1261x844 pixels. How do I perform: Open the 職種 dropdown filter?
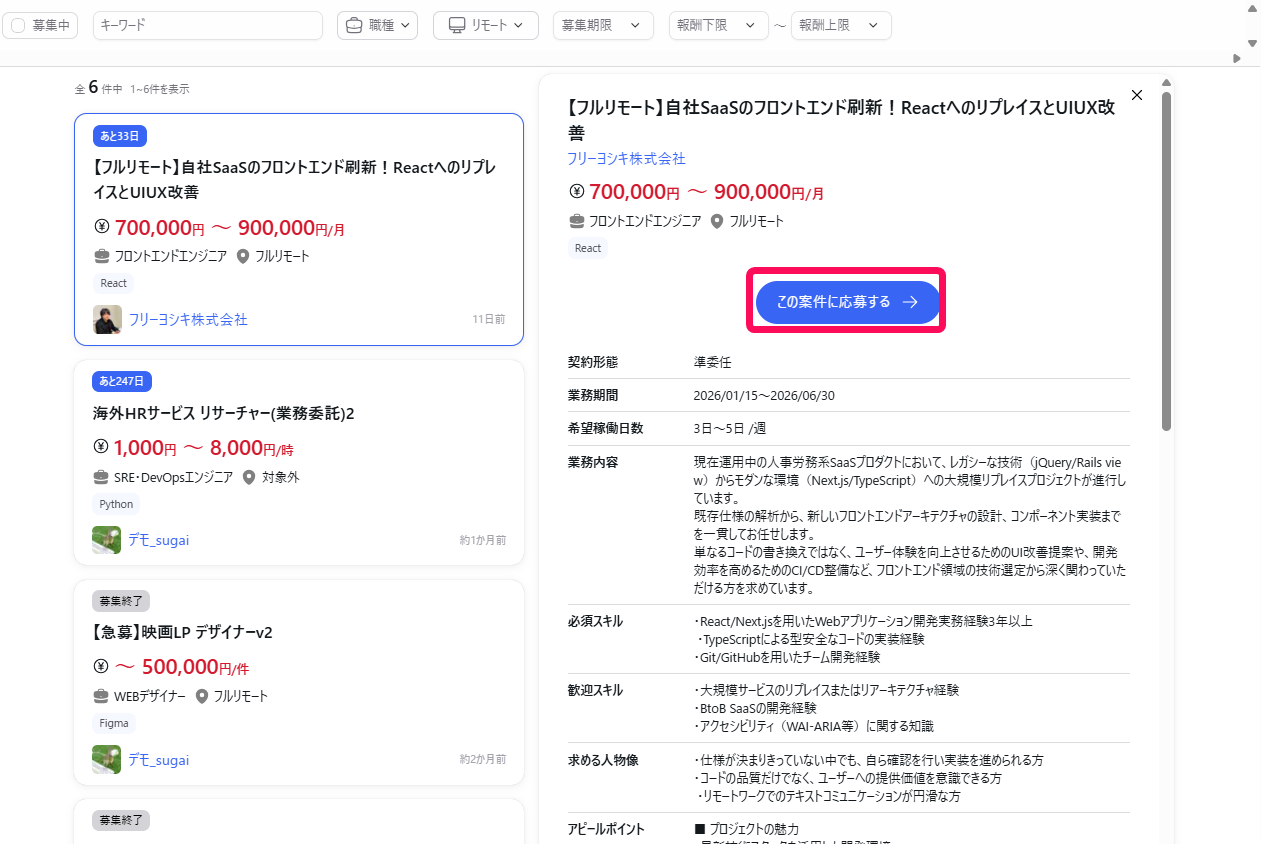pos(378,26)
